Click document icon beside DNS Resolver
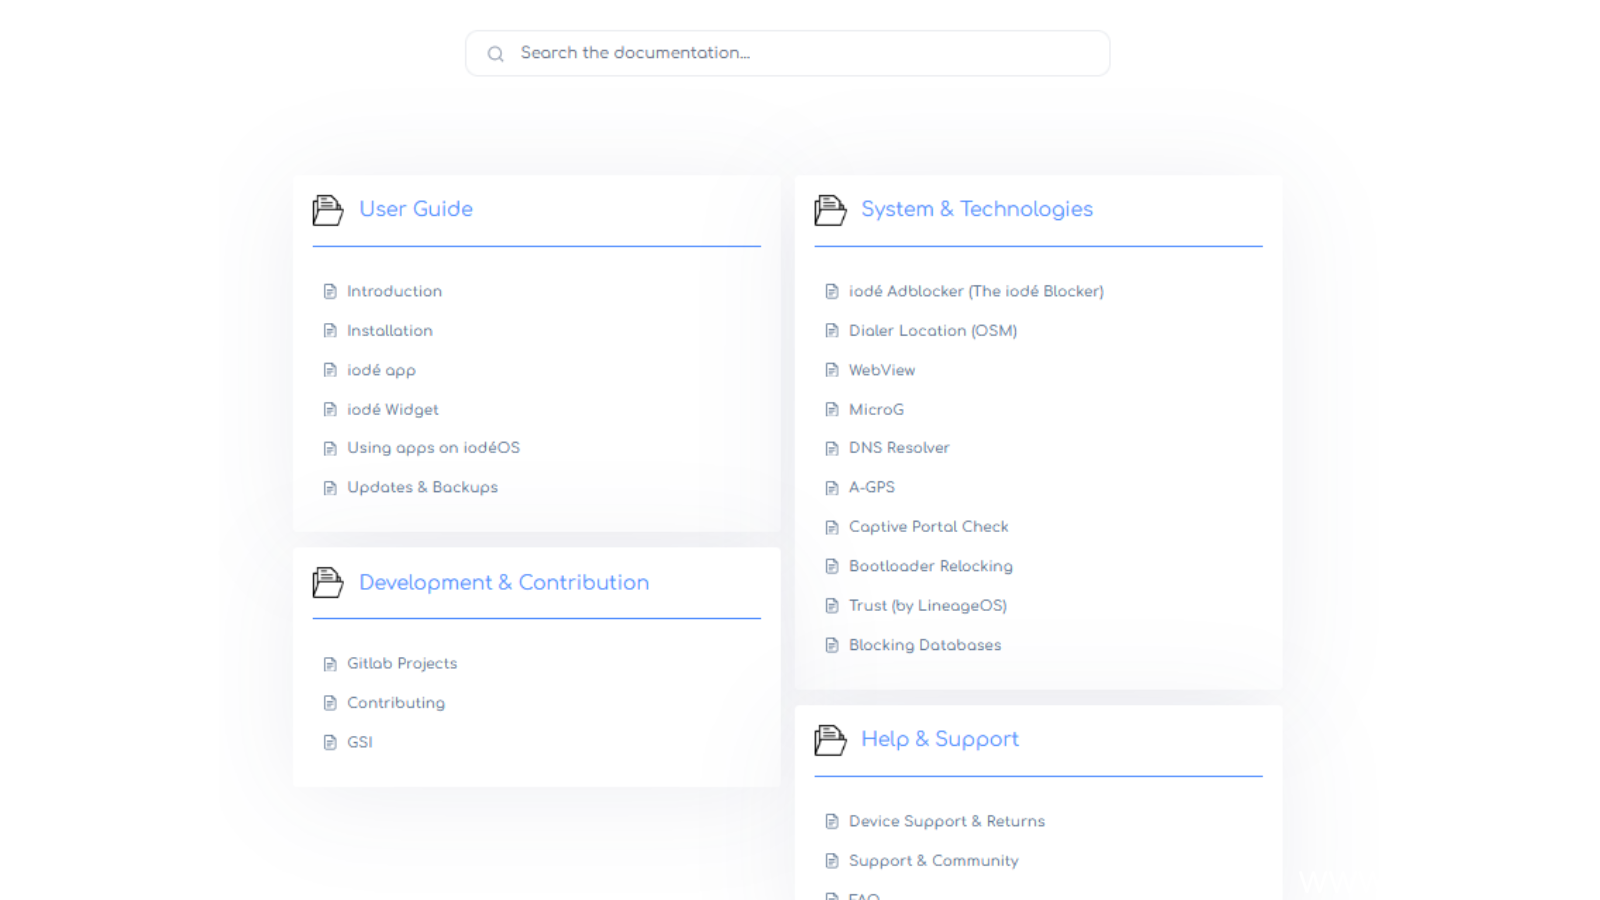Screen dimensions: 1600x900 832,449
